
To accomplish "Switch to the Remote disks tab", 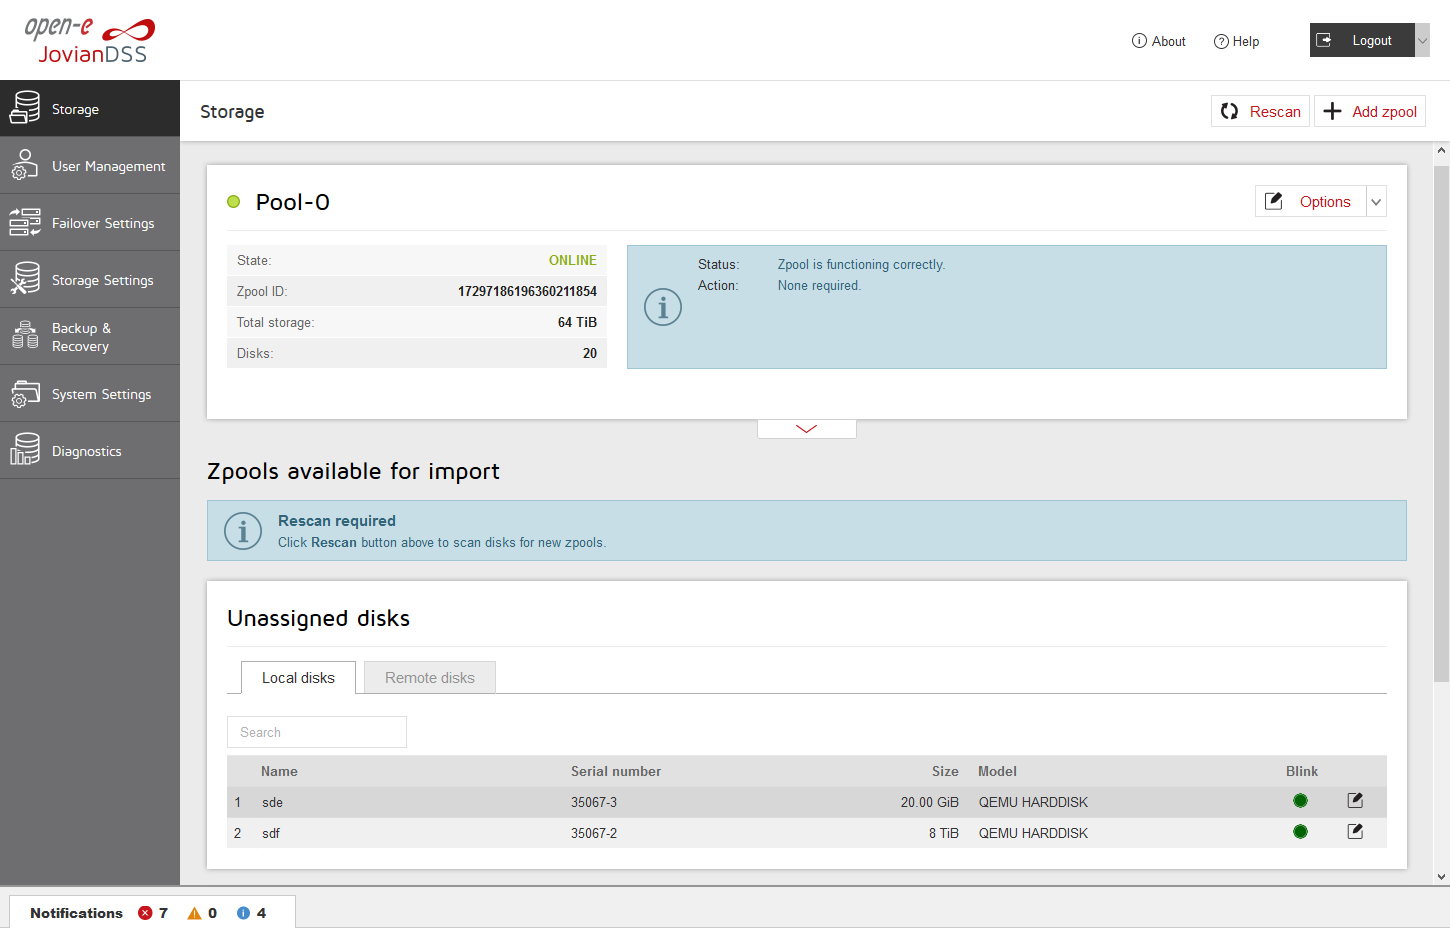I will [x=430, y=678].
